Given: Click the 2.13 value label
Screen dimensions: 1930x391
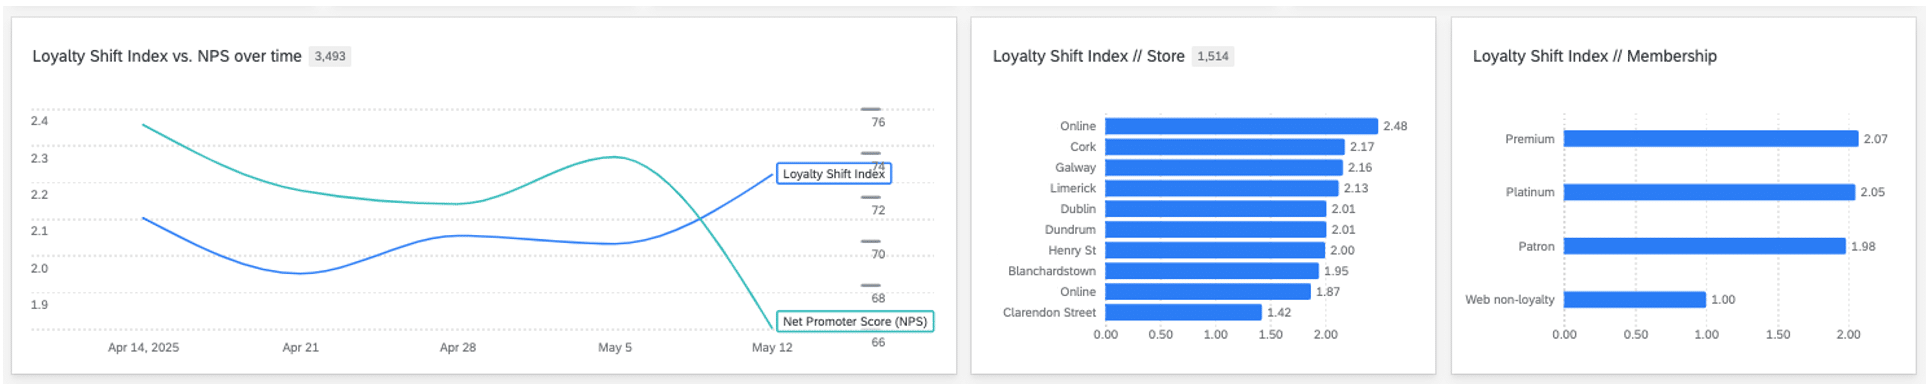Looking at the screenshot, I should tap(1356, 188).
